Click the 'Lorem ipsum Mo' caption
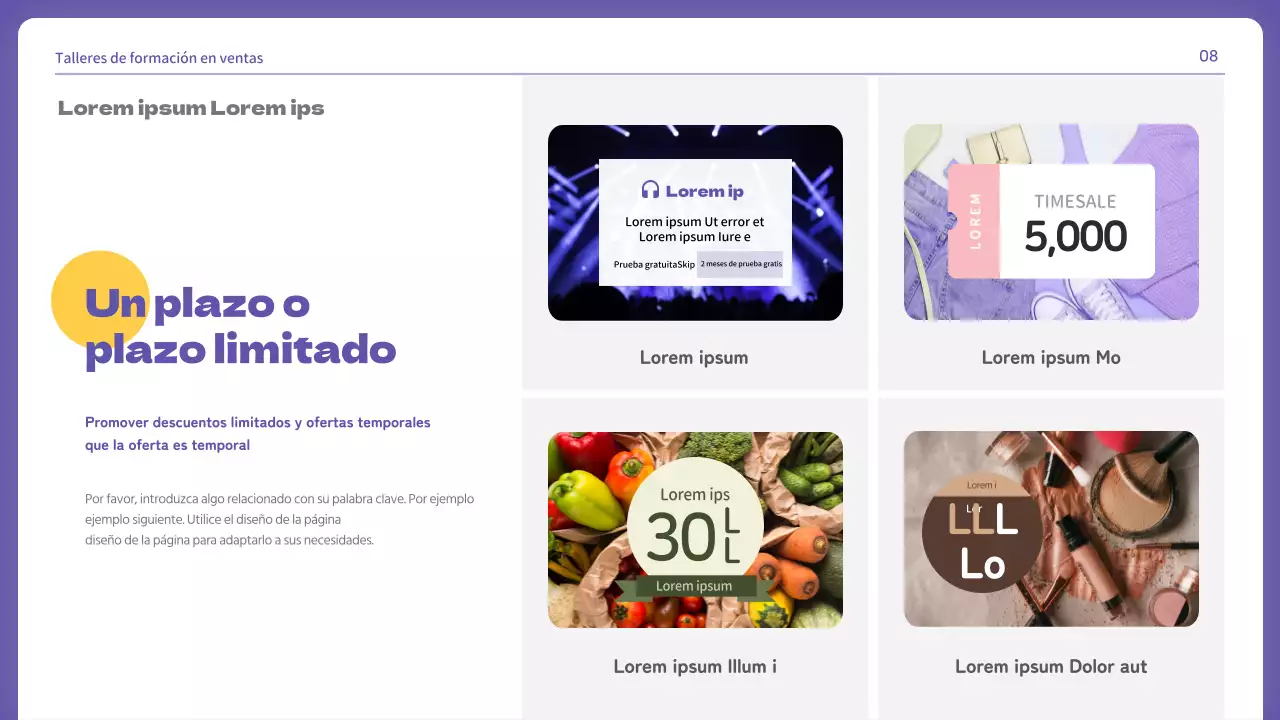 [1051, 358]
